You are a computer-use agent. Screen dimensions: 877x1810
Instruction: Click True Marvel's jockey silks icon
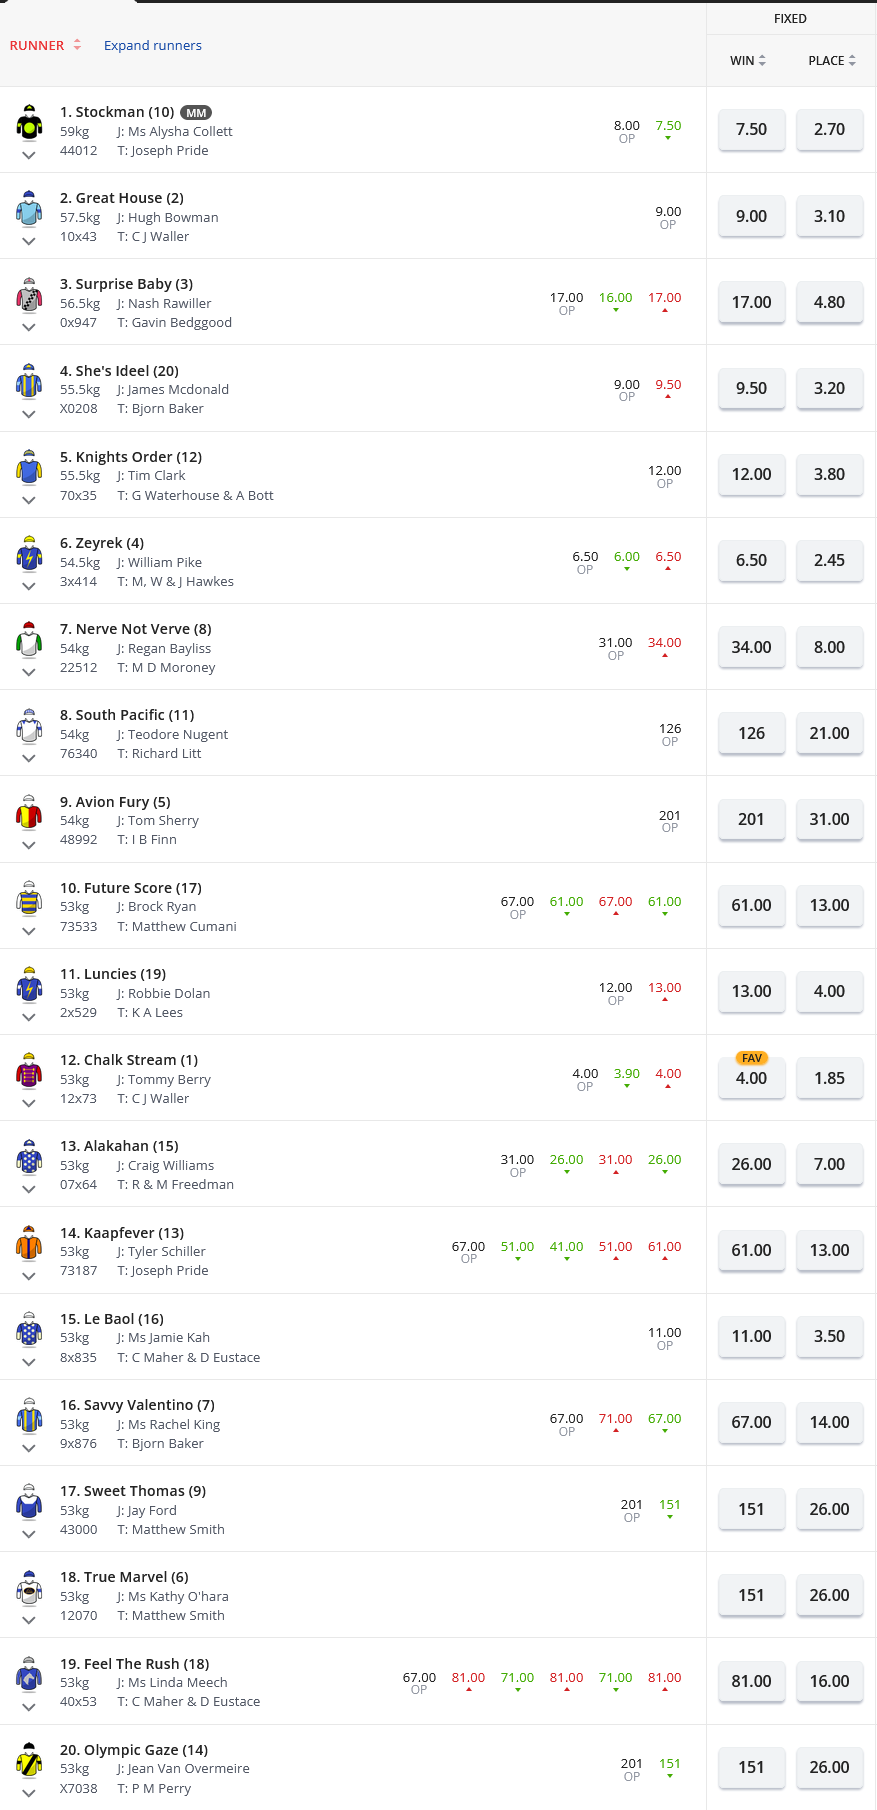tap(29, 1588)
